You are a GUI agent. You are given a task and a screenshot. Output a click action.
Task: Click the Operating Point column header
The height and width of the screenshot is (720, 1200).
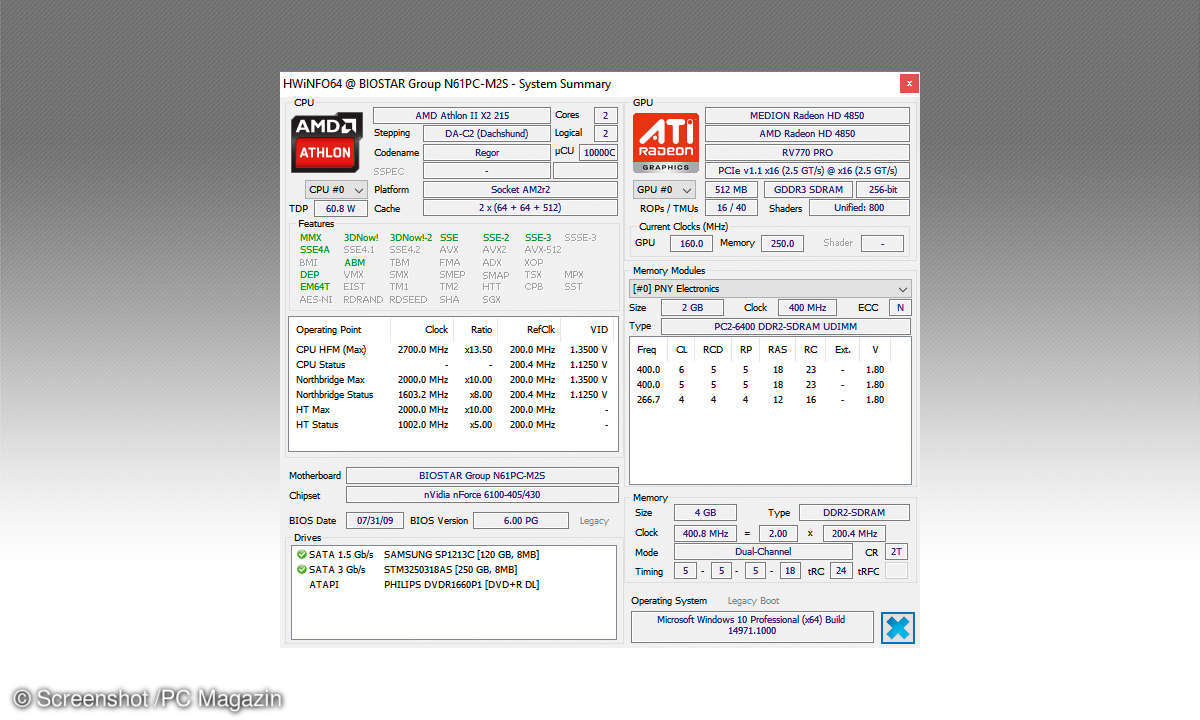[x=339, y=330]
